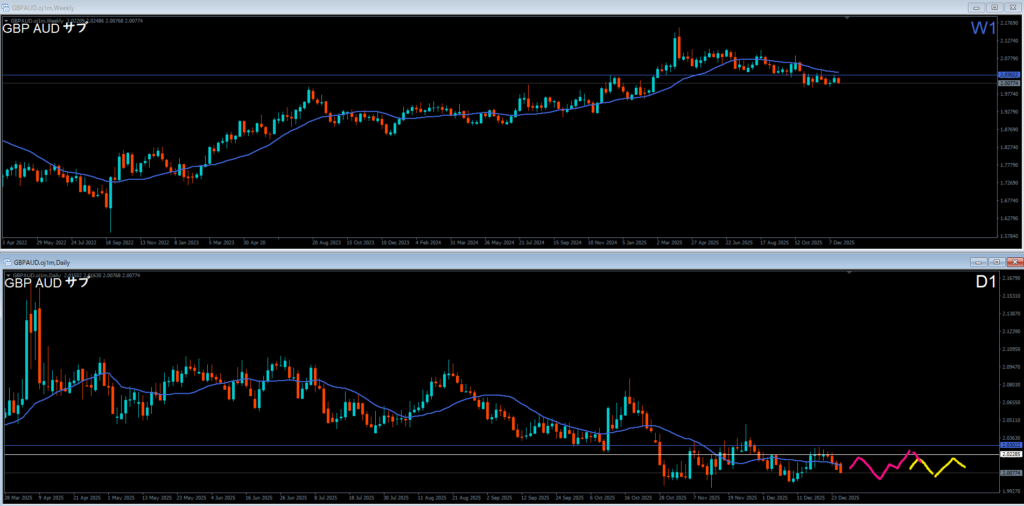The image size is (1024, 506).
Task: Maximize the GBPAUD Daily chart window
Action: 995,262
